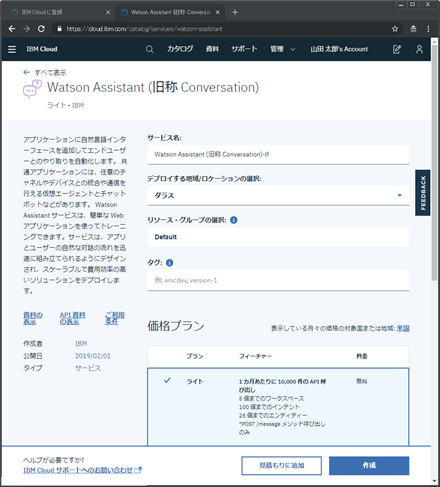The image size is (440, 487).
Task: Open the user profile avatar icon
Action: 419,49
